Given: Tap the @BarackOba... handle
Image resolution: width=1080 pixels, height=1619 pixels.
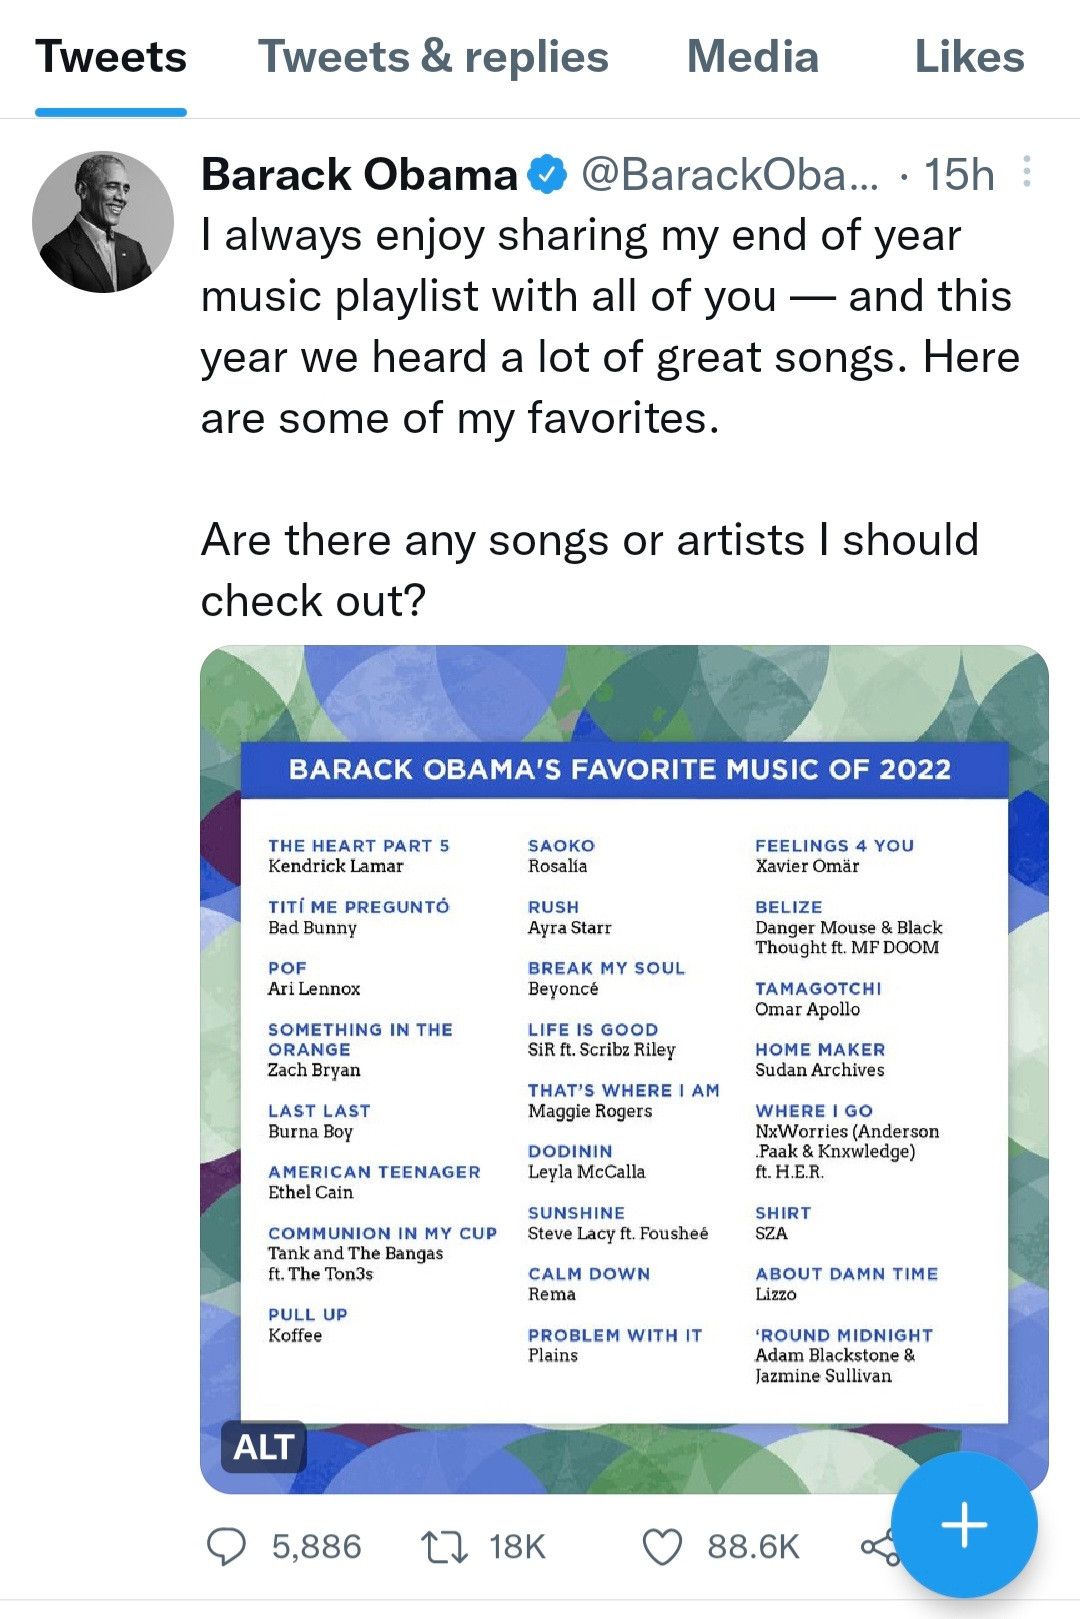Looking at the screenshot, I should (729, 174).
